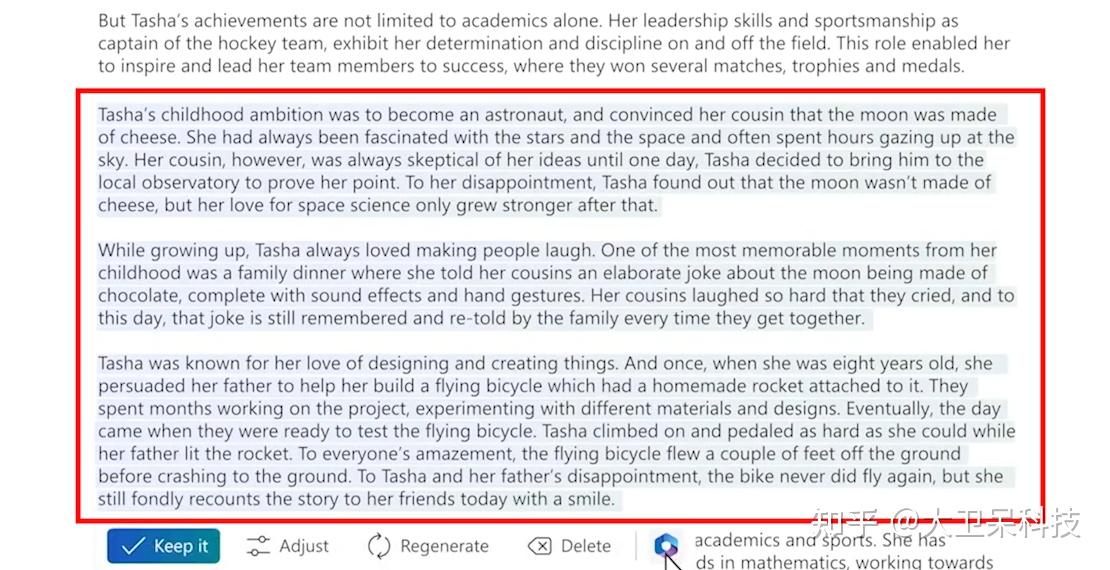Choose the Regenerate label
This screenshot has width=1110, height=570.
(x=445, y=546)
